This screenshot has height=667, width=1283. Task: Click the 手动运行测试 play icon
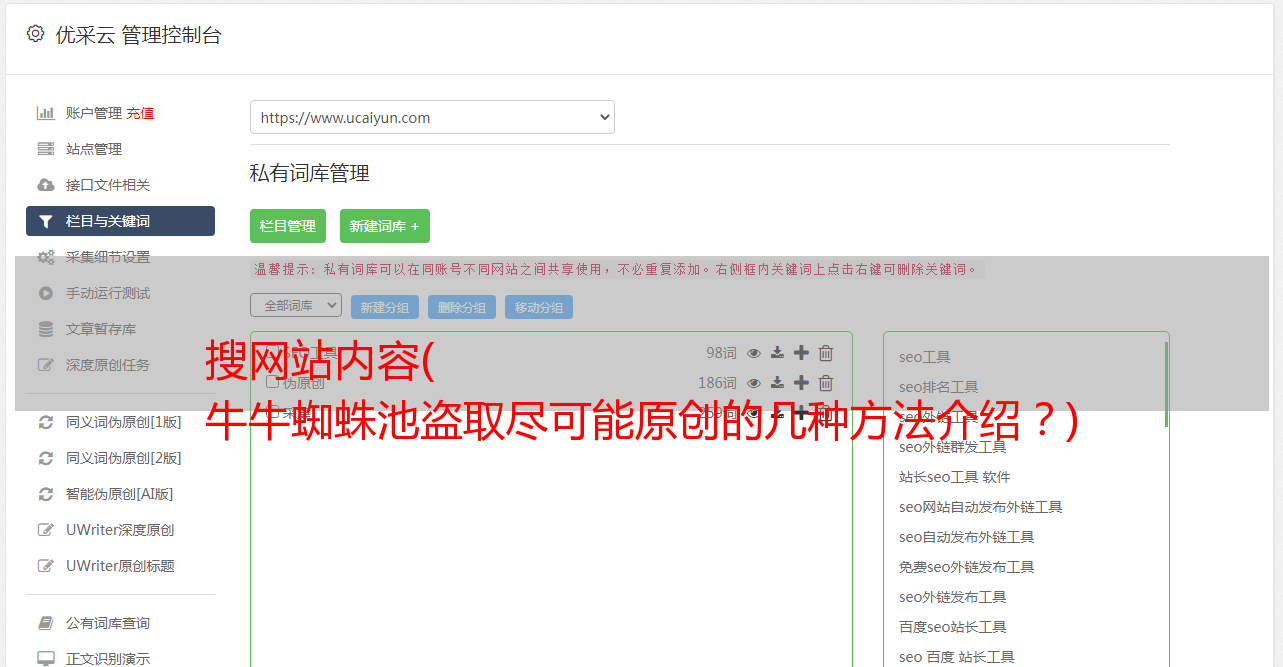[46, 293]
